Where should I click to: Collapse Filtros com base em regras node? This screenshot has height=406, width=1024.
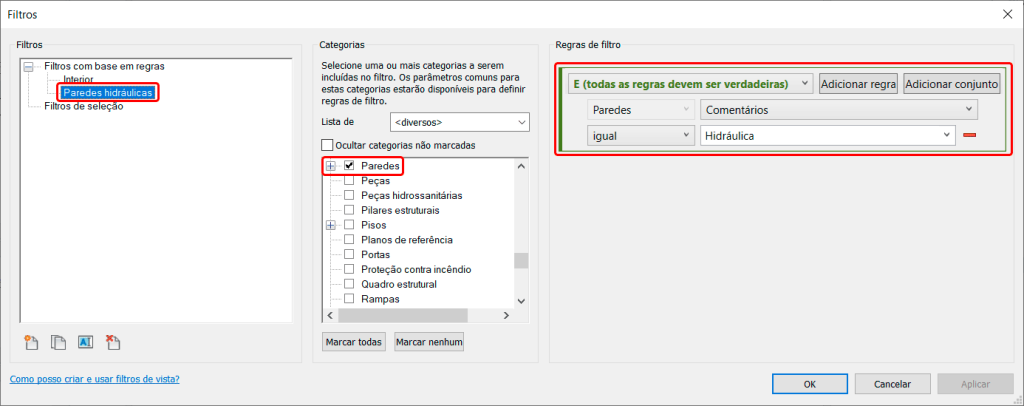[x=29, y=66]
